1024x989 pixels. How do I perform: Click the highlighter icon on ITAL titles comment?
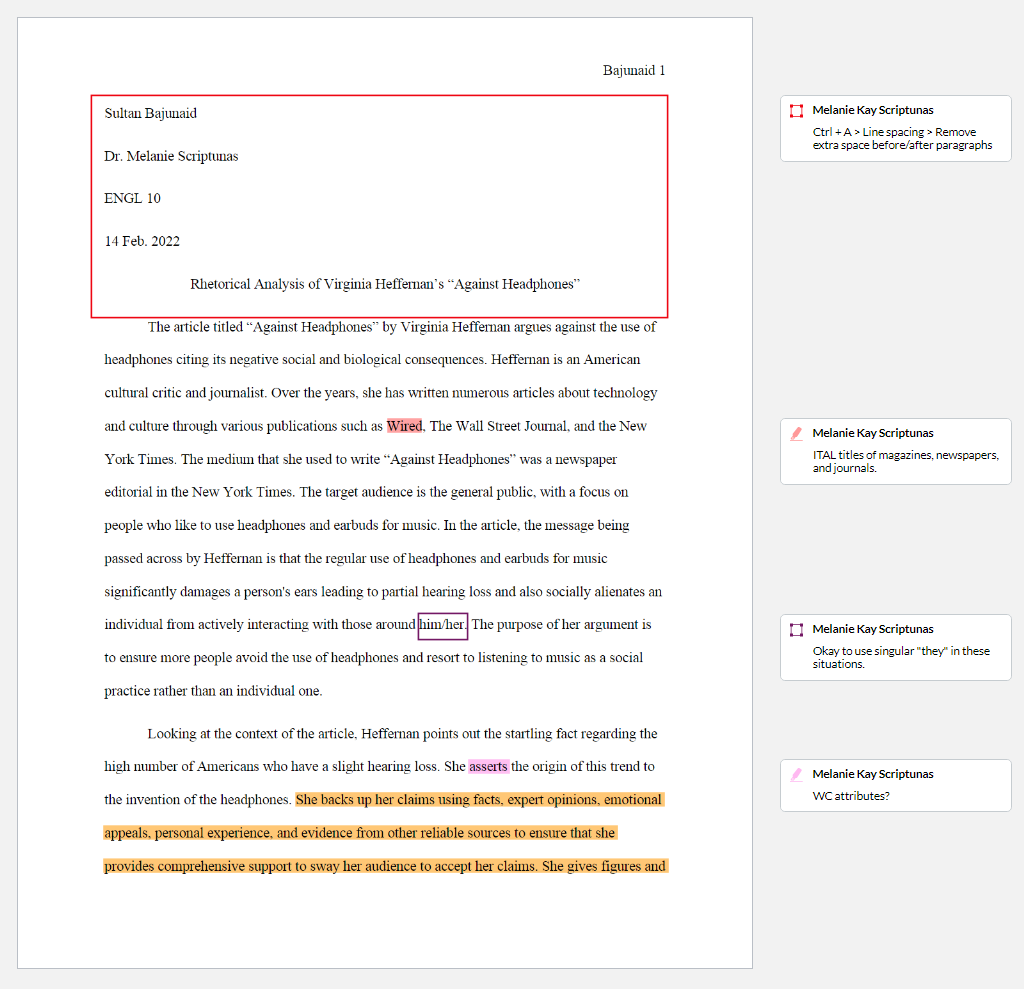point(796,434)
